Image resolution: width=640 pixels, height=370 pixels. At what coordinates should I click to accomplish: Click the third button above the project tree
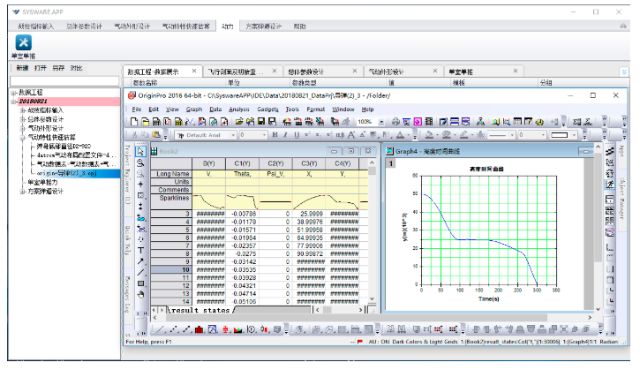(x=58, y=68)
